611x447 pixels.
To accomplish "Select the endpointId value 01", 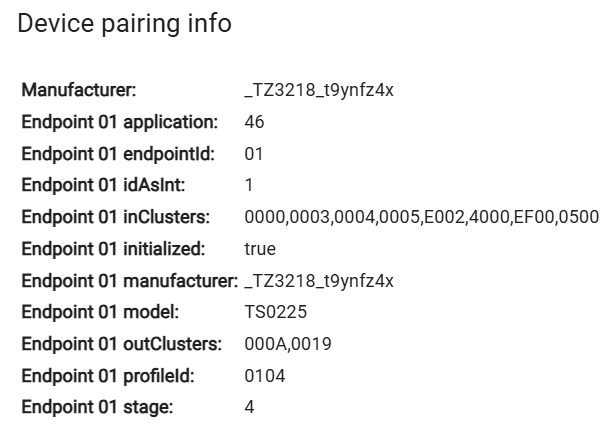I will click(x=253, y=154).
